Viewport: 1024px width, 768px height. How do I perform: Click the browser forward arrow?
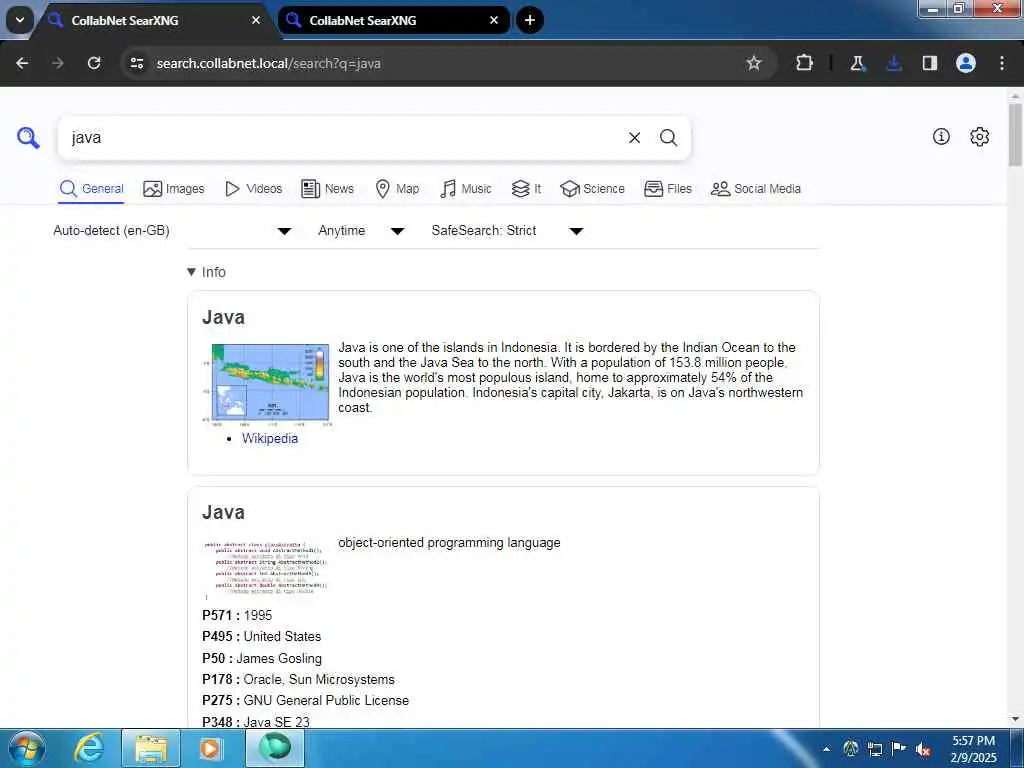(57, 63)
